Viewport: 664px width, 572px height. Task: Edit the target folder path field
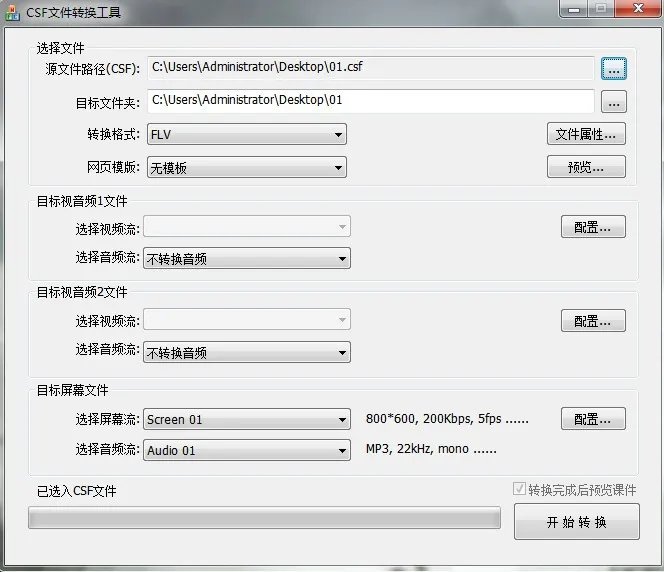(371, 101)
